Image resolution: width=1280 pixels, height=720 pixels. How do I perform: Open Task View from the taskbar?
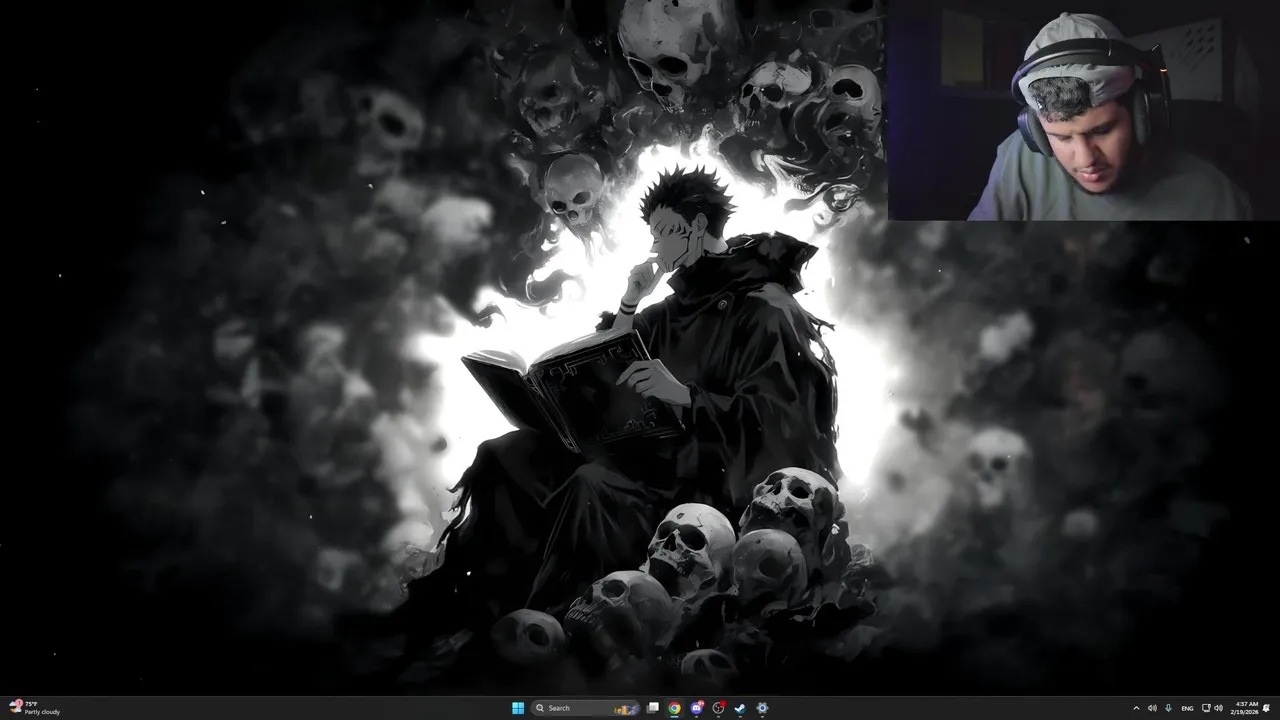click(653, 707)
